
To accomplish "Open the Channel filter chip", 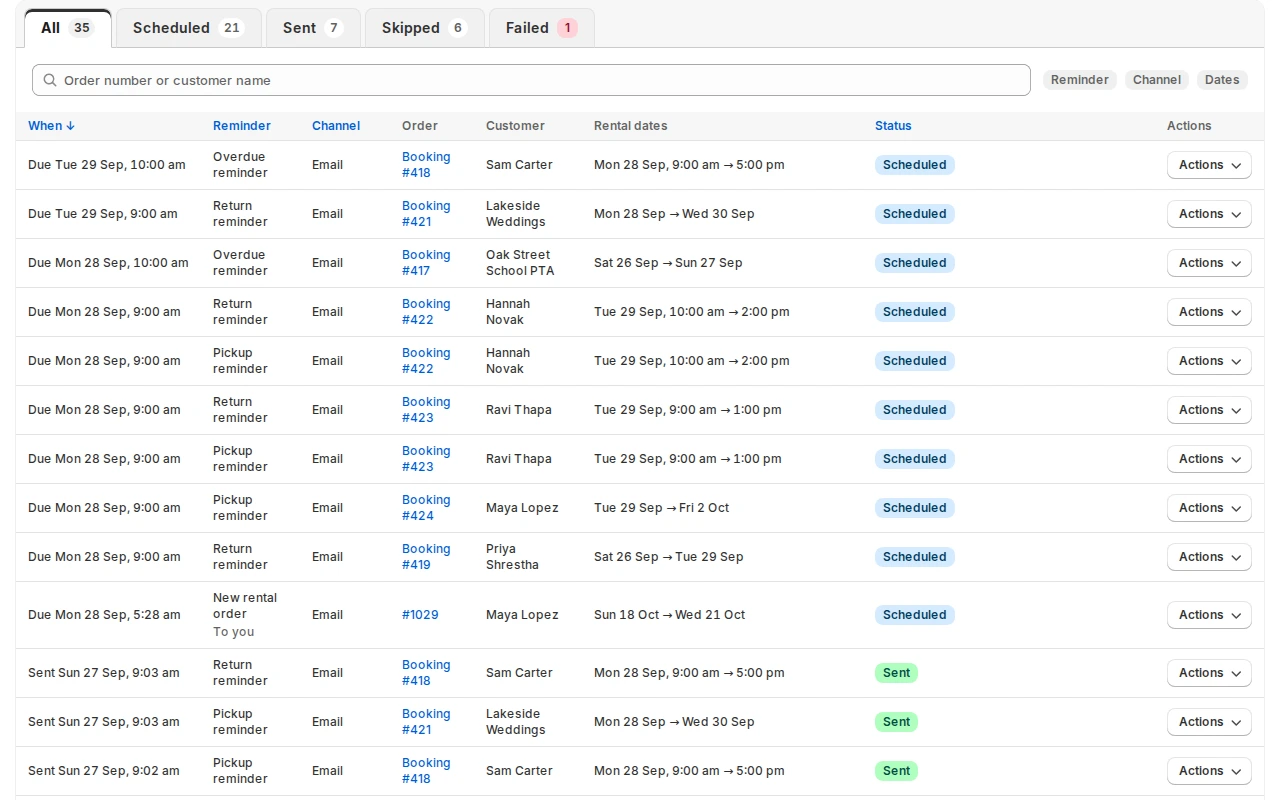I will pos(1157,80).
